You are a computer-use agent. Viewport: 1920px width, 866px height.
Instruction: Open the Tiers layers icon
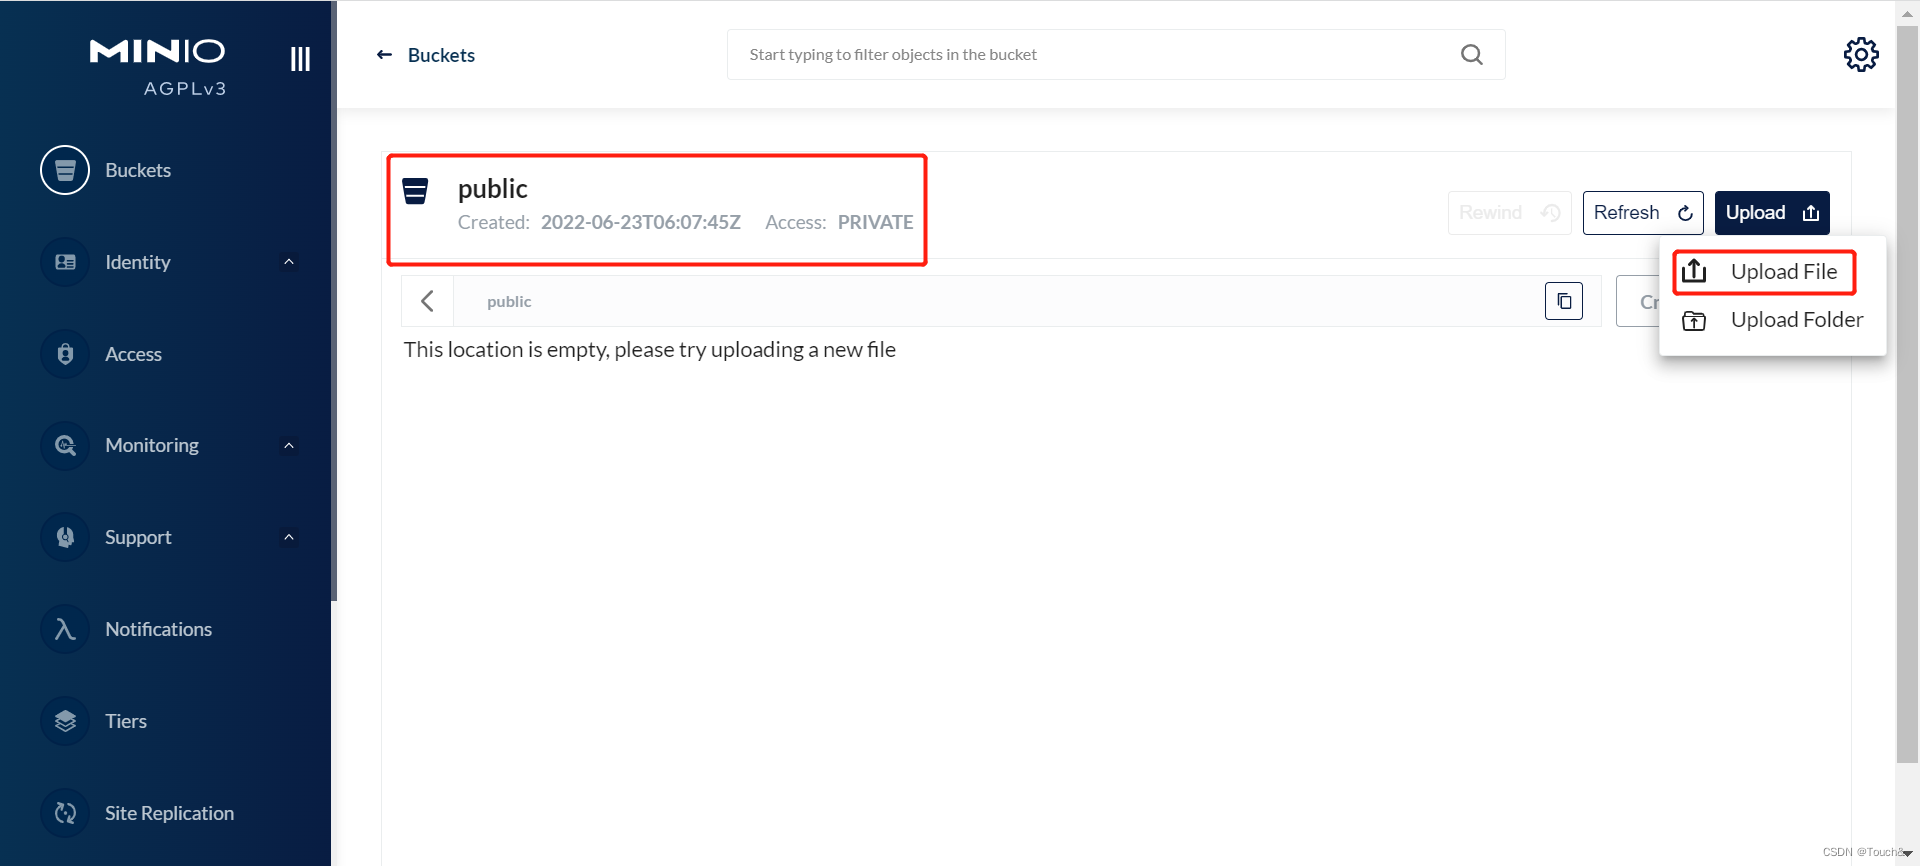[65, 721]
